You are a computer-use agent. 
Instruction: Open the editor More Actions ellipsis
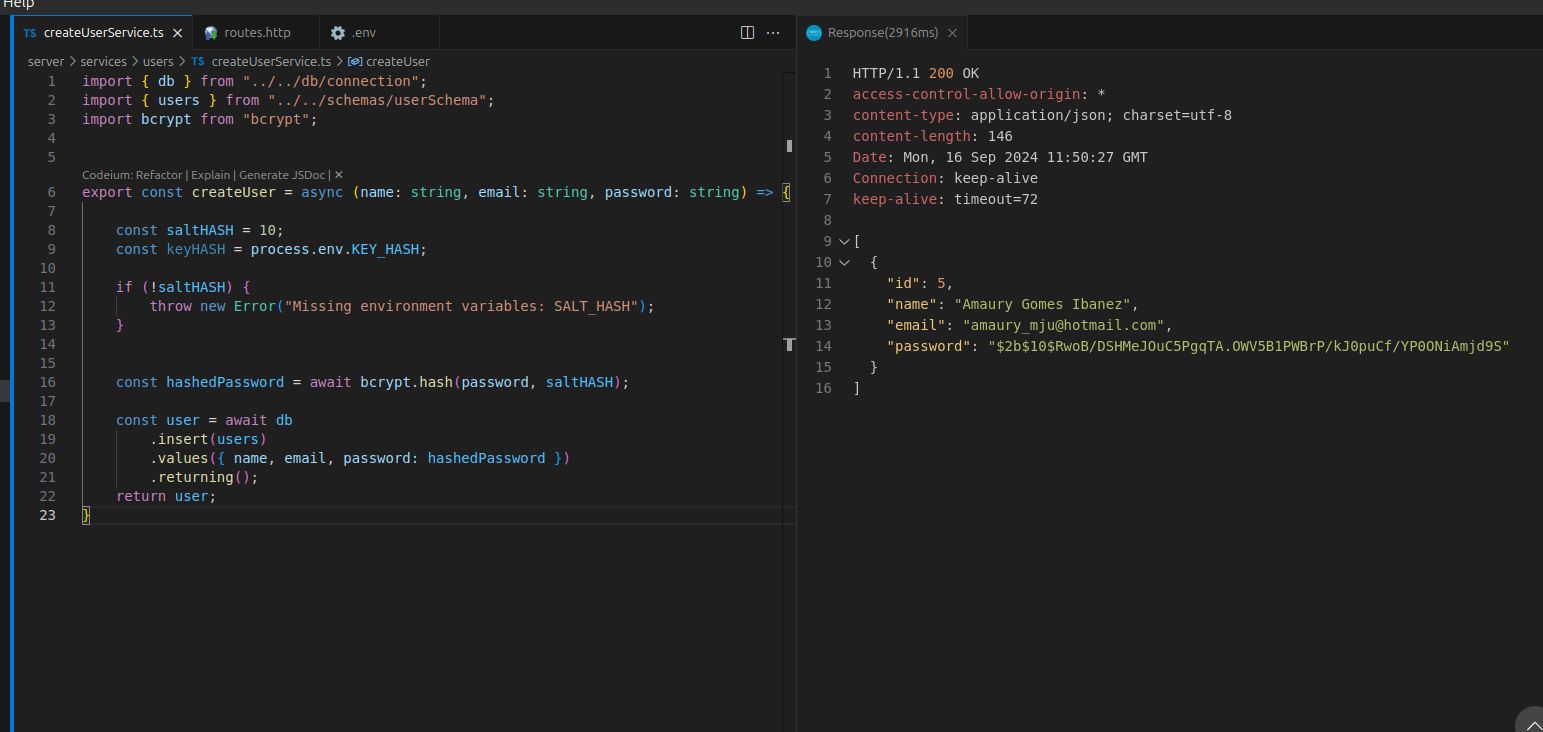pos(773,33)
